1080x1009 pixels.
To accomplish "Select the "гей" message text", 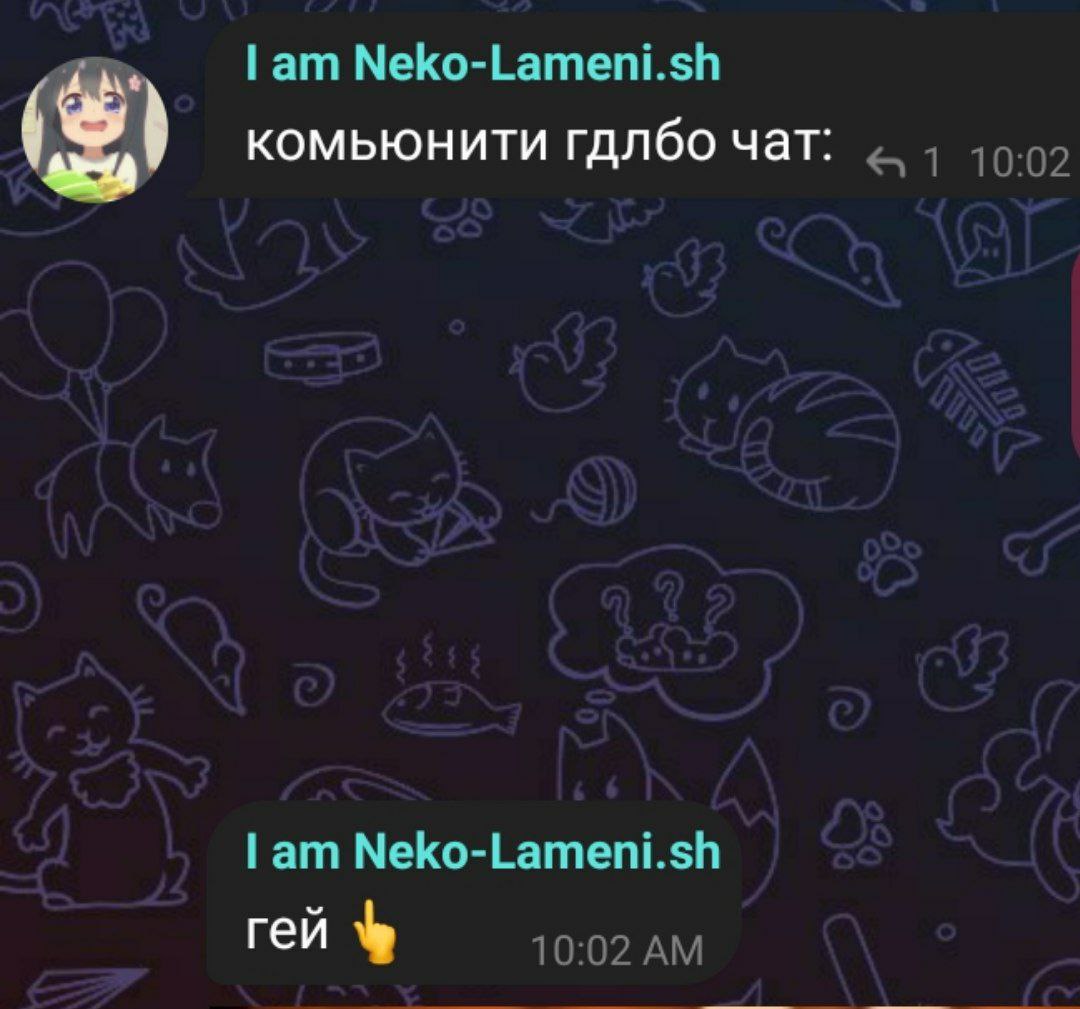I will [287, 933].
